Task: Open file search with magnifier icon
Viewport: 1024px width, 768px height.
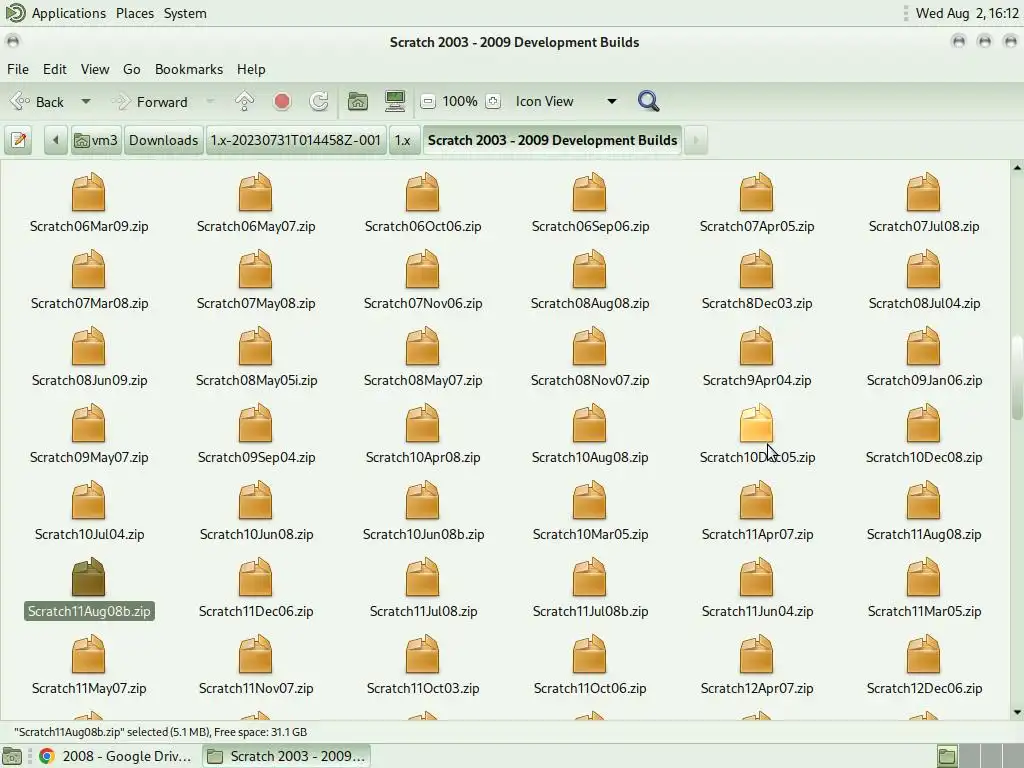Action: click(x=648, y=101)
